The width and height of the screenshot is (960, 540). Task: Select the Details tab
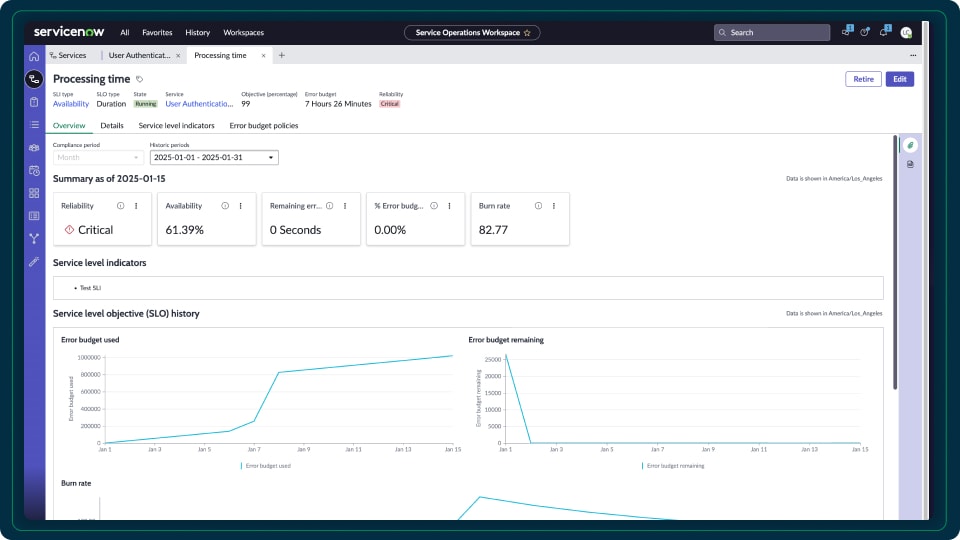pos(112,126)
